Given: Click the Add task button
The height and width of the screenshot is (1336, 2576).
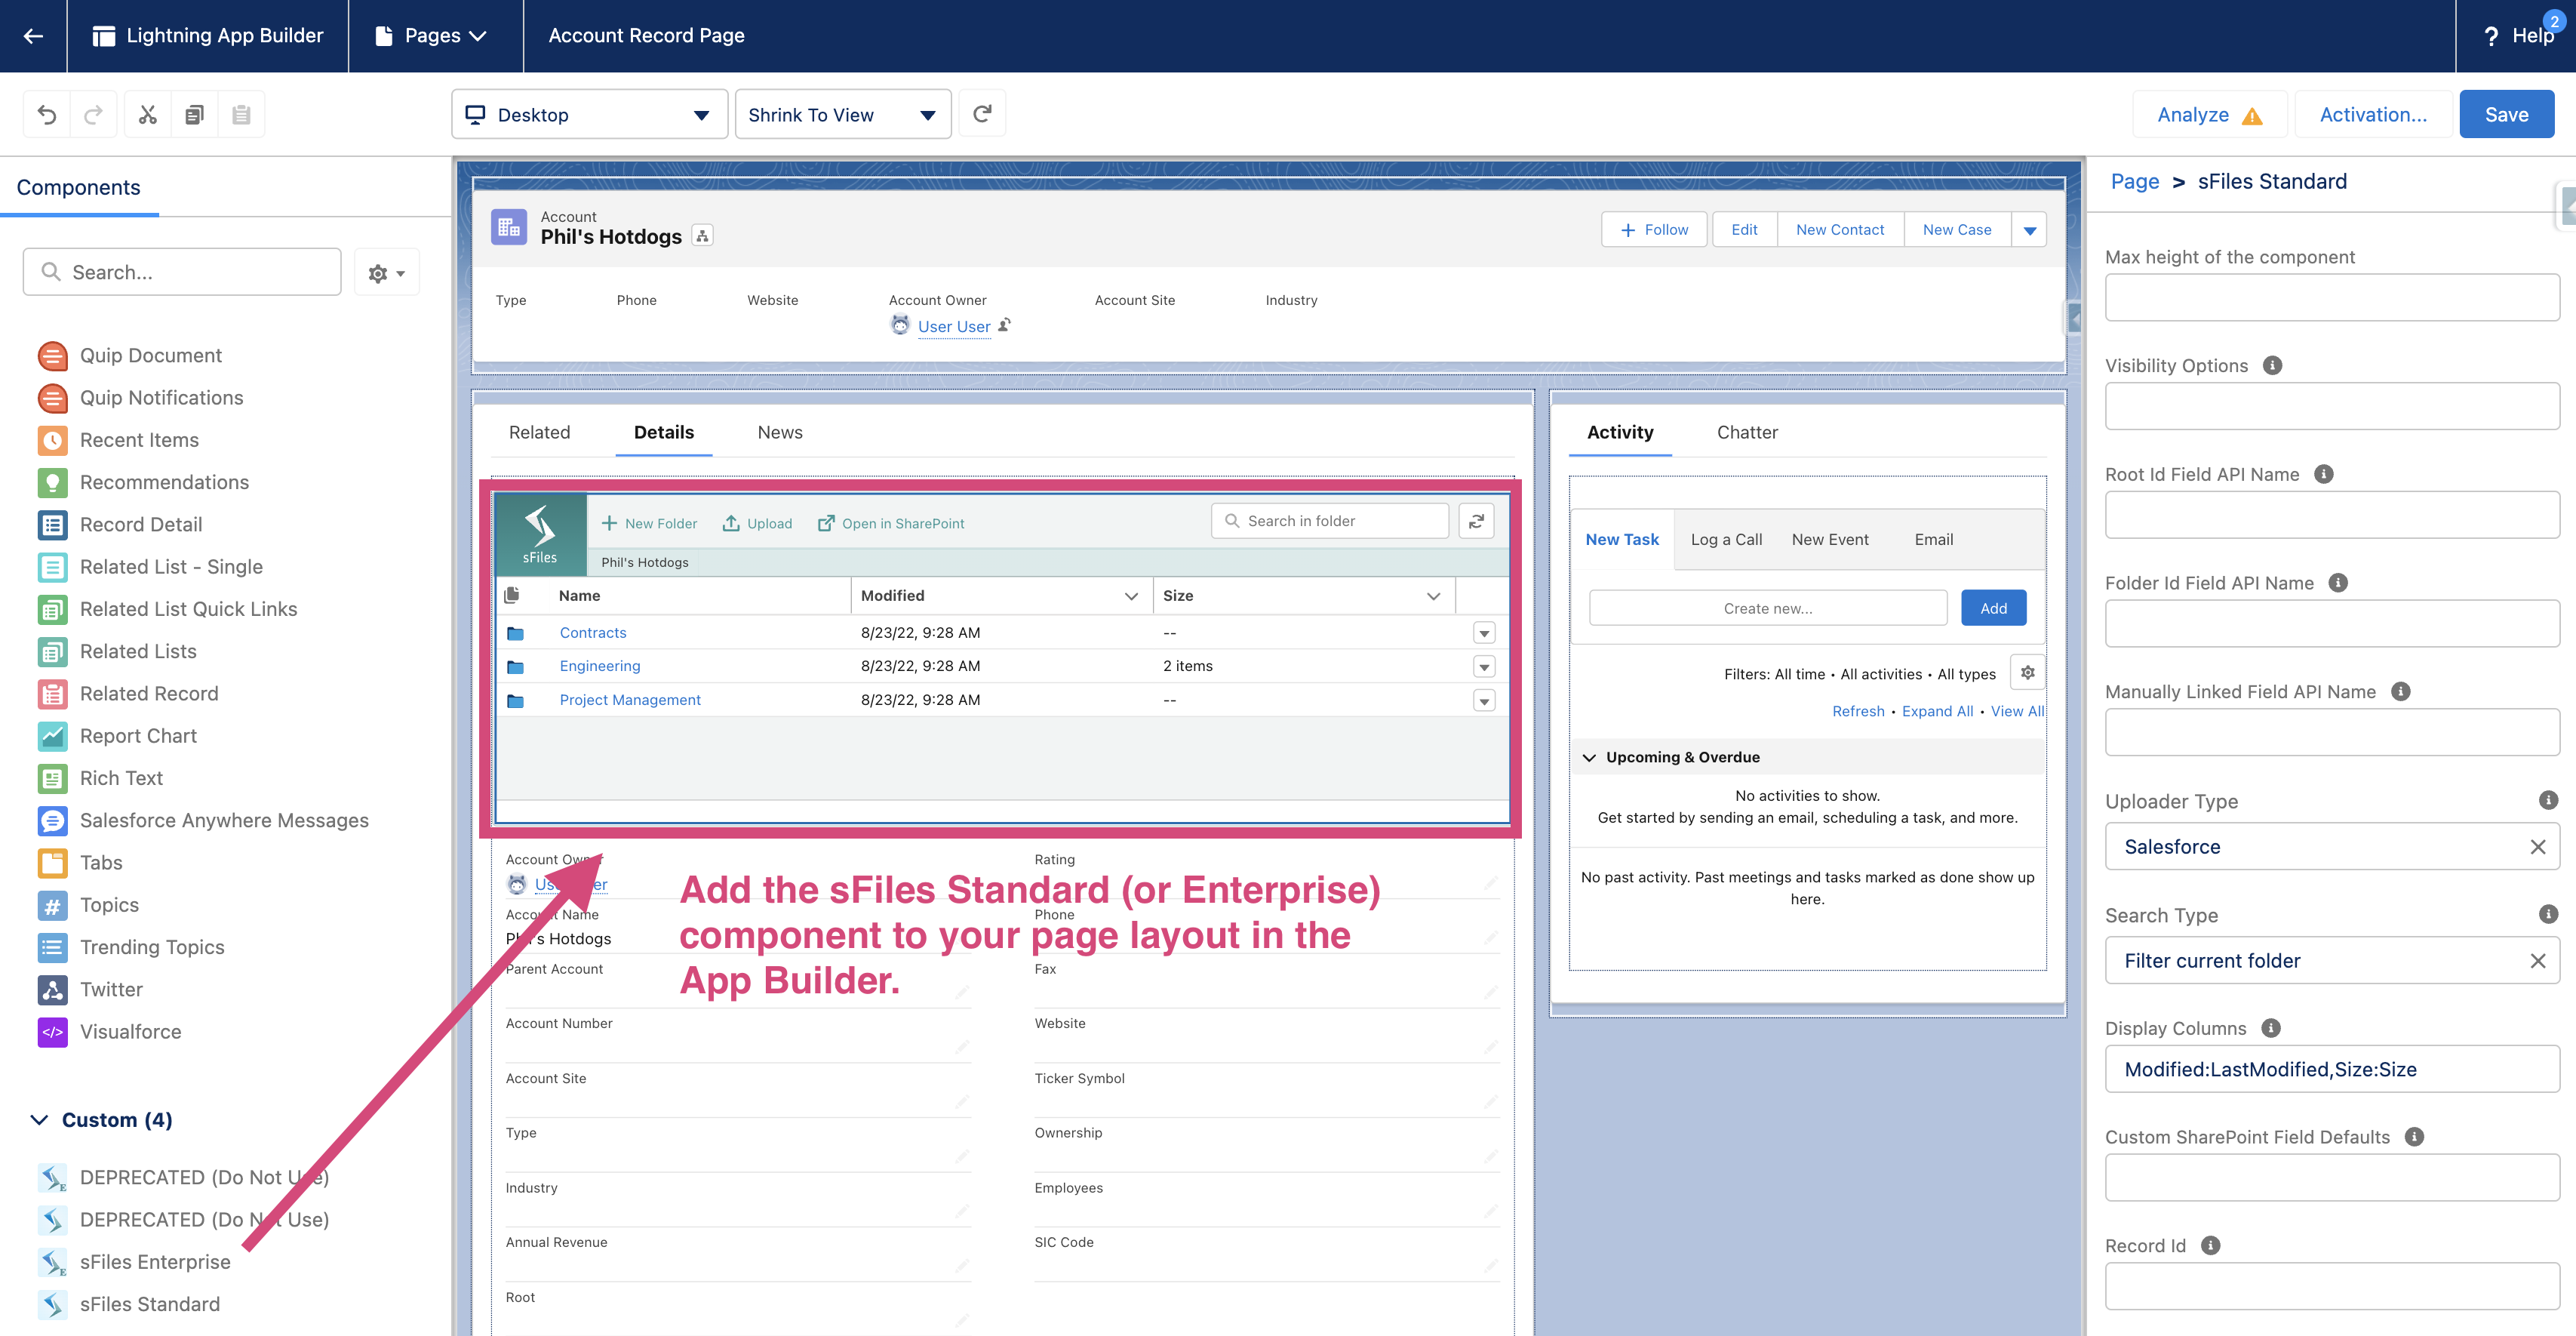Looking at the screenshot, I should point(1993,608).
